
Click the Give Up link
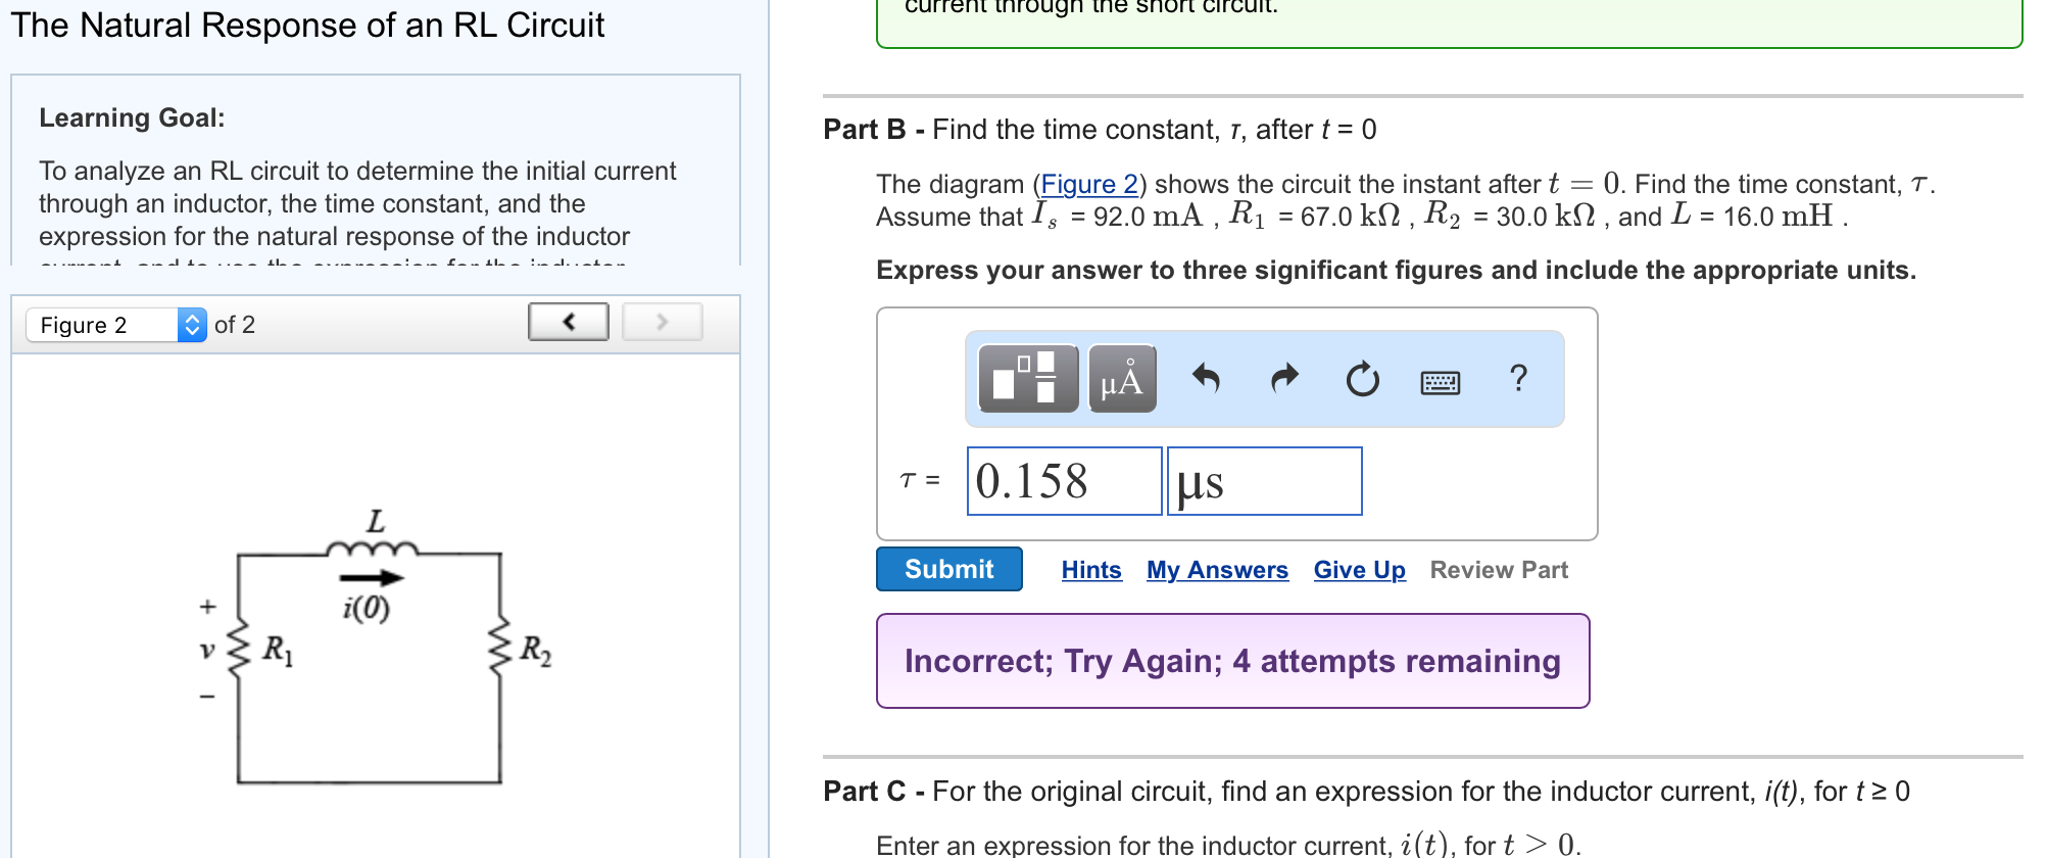point(1359,570)
